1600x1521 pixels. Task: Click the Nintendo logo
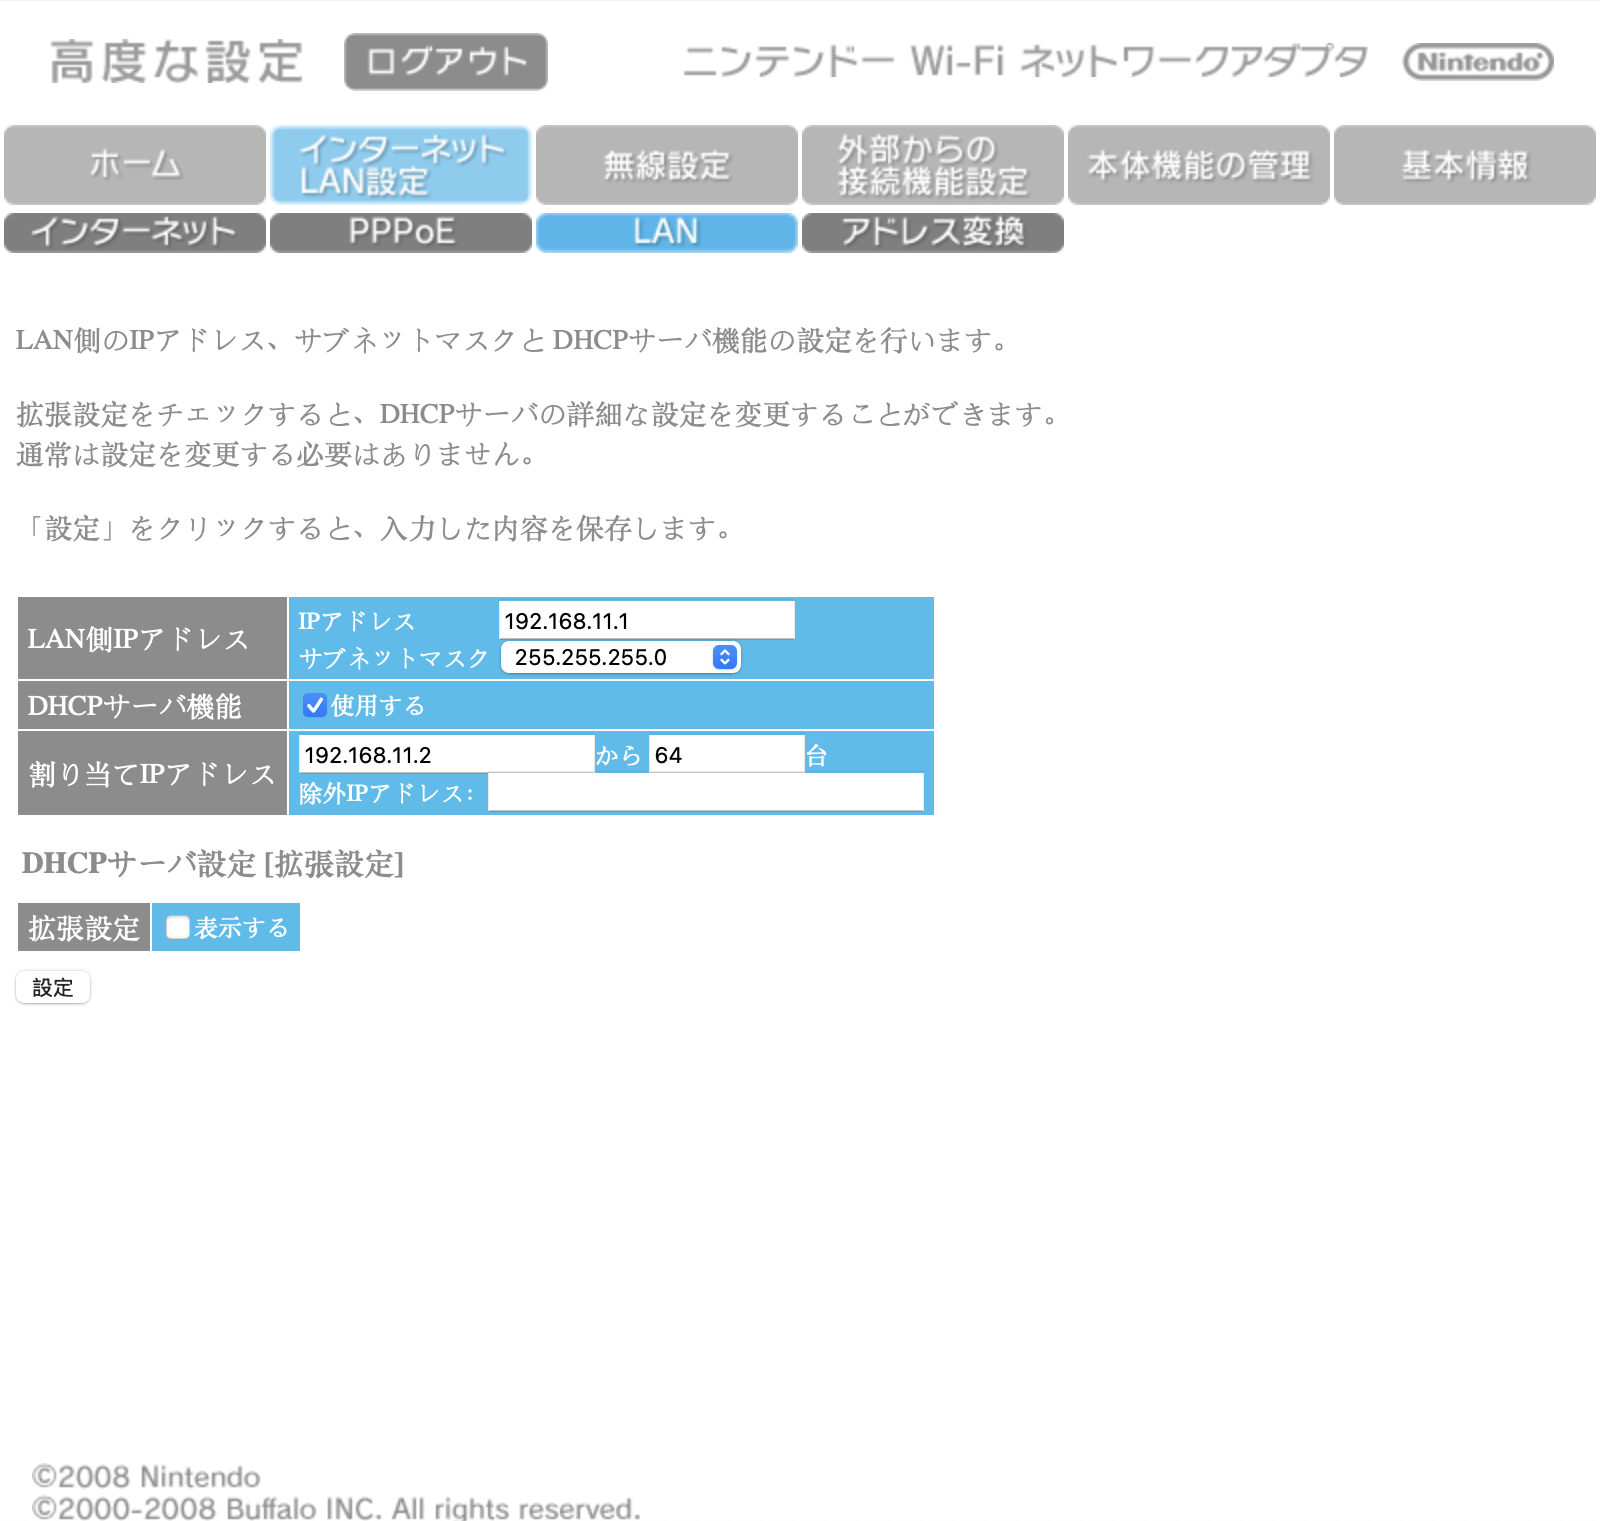[1478, 62]
